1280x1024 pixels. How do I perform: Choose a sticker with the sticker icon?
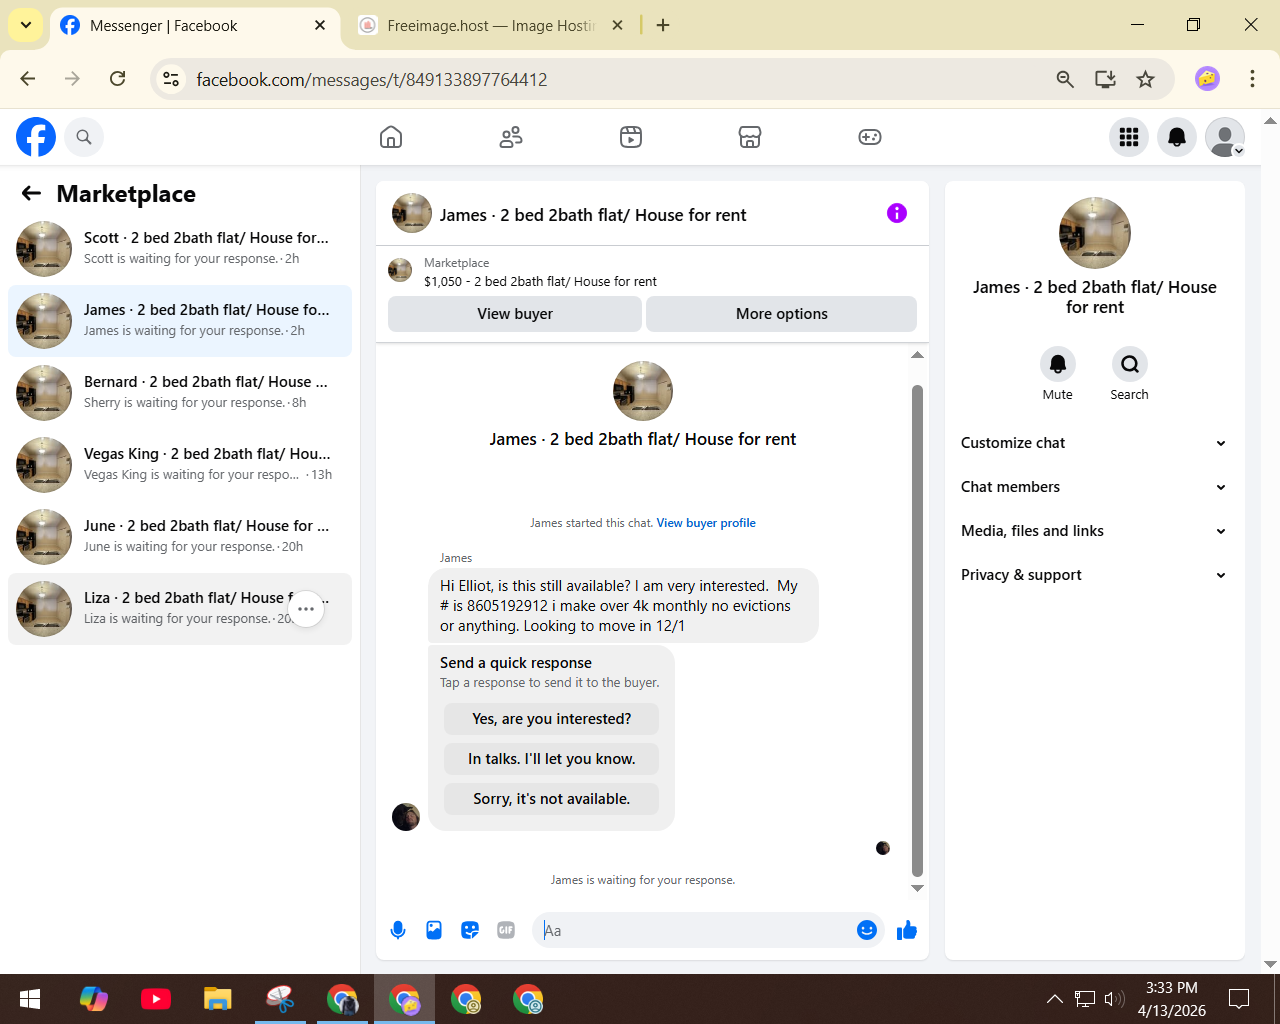pos(470,930)
